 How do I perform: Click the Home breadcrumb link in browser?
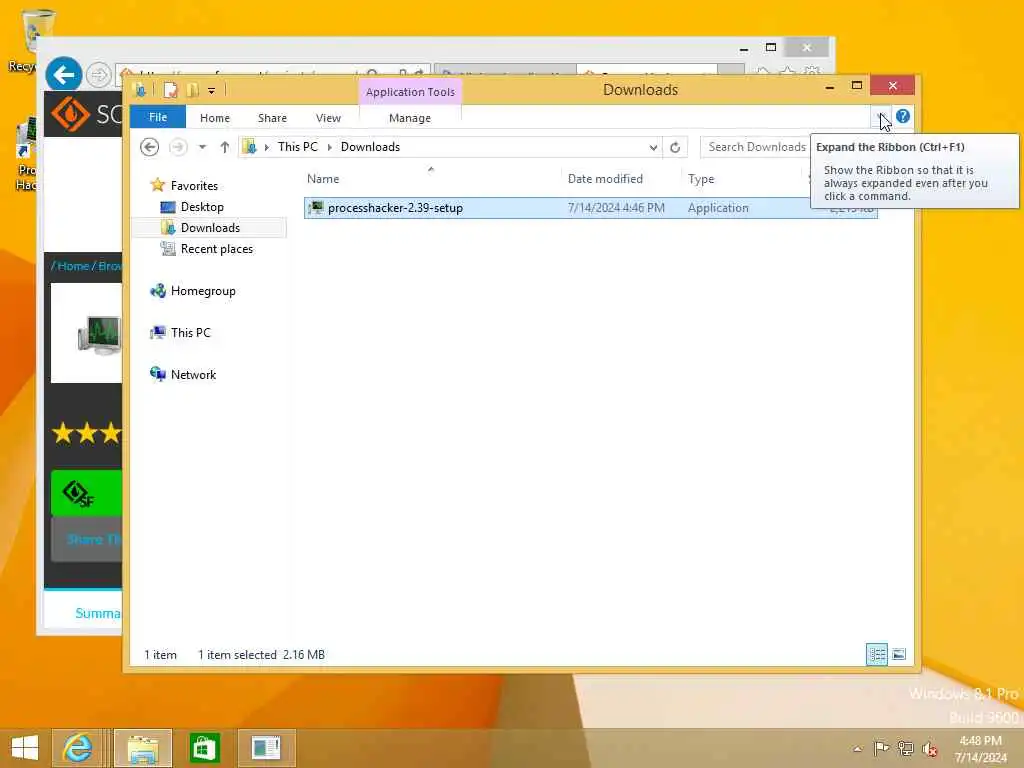[73, 266]
